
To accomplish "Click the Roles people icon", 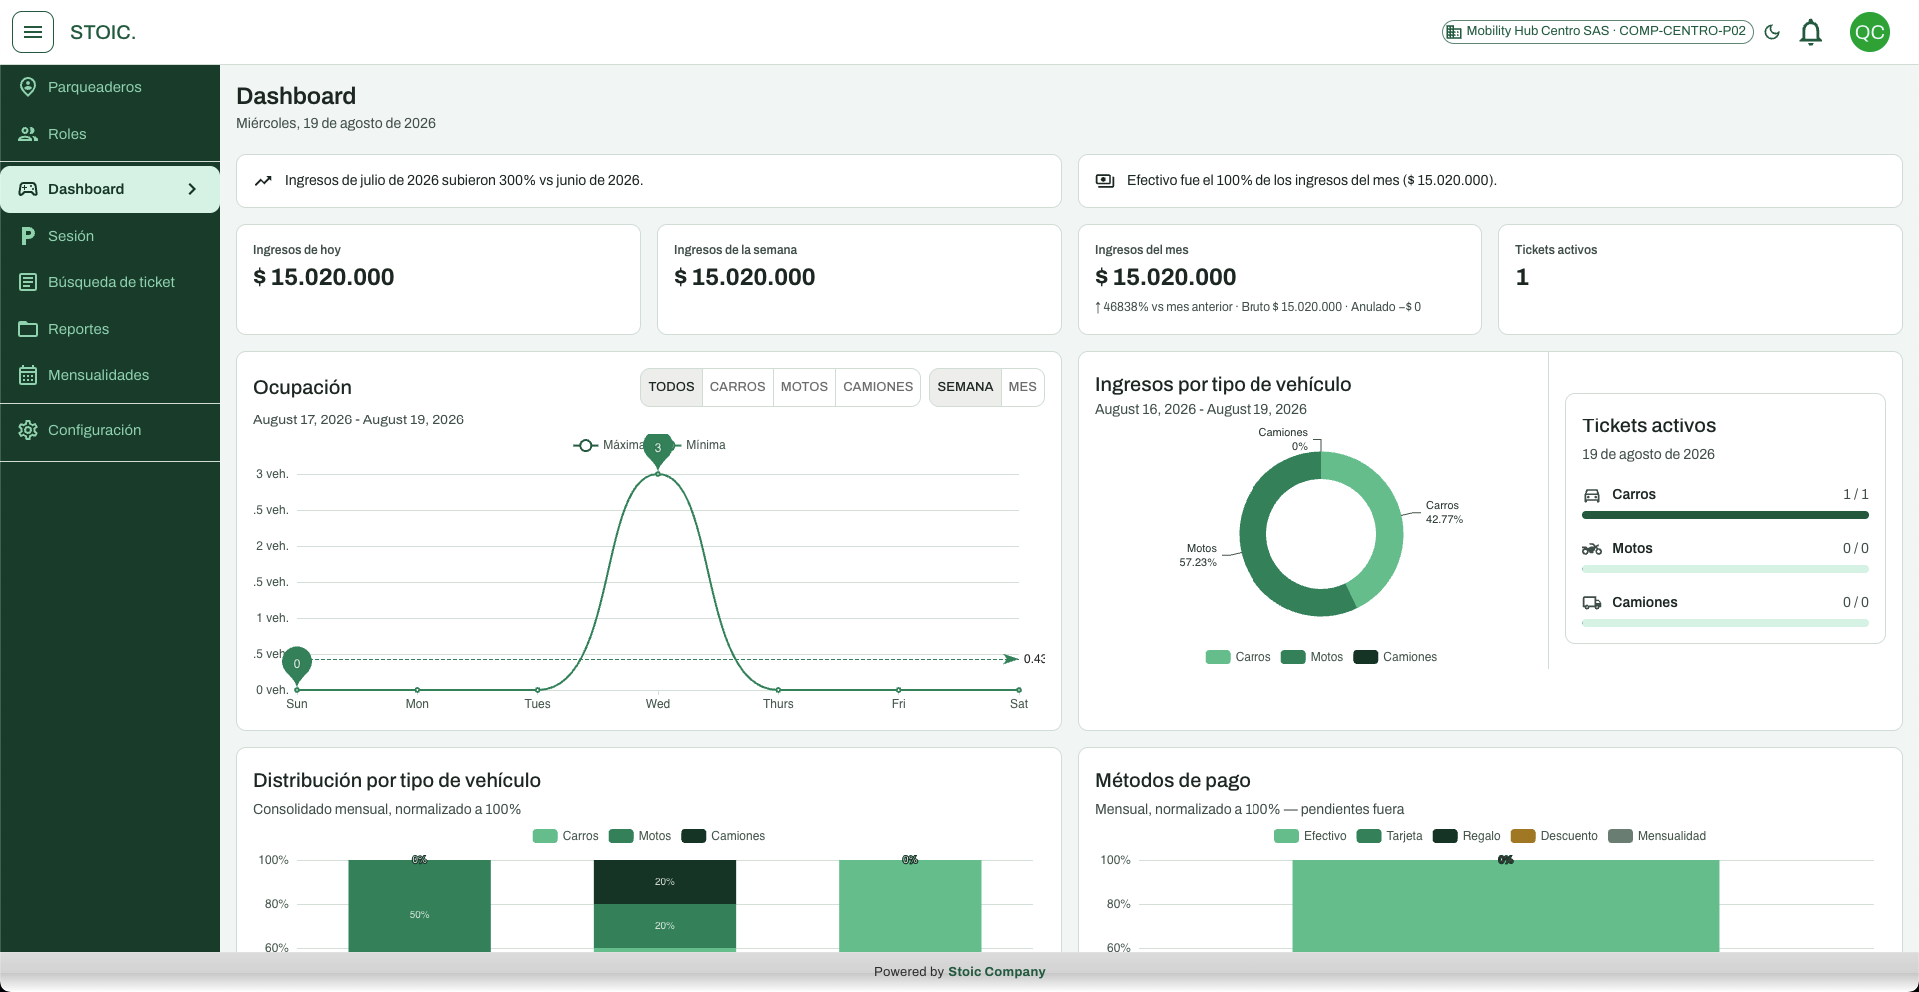I will pyautogui.click(x=28, y=134).
